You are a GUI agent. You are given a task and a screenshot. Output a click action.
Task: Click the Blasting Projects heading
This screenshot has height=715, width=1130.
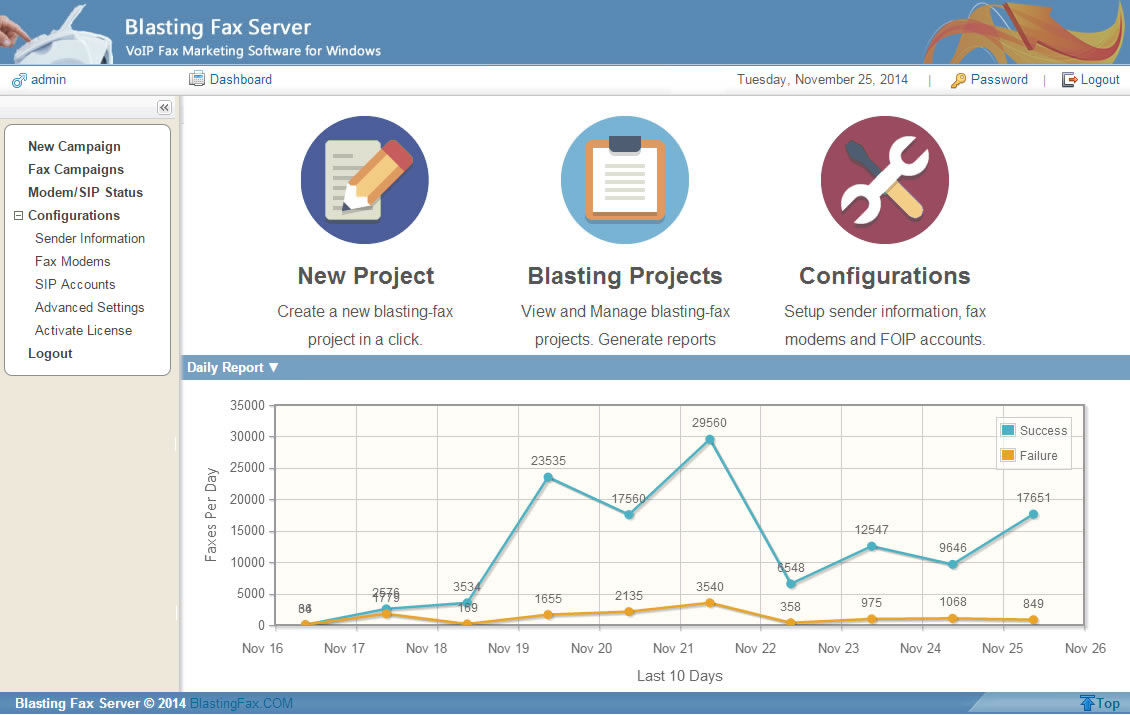coord(625,276)
